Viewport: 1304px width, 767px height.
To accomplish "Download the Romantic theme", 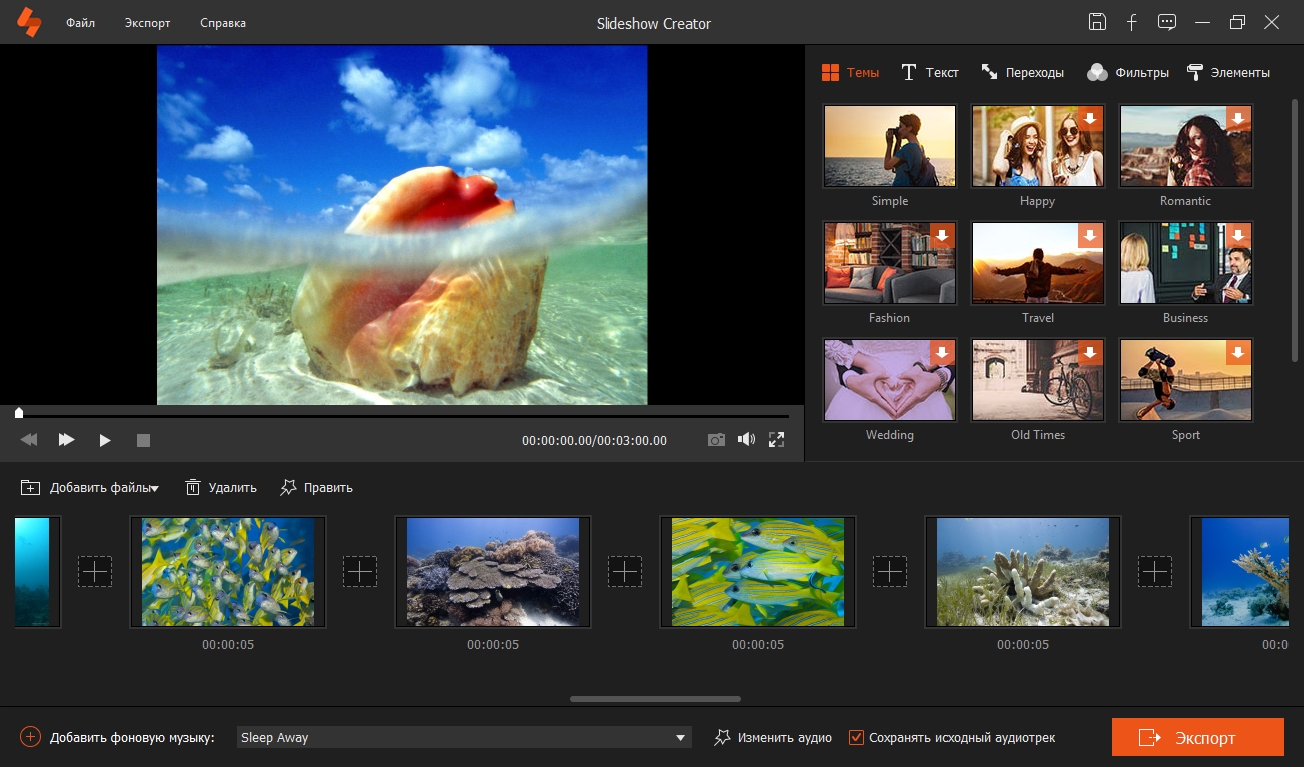I will point(1238,118).
